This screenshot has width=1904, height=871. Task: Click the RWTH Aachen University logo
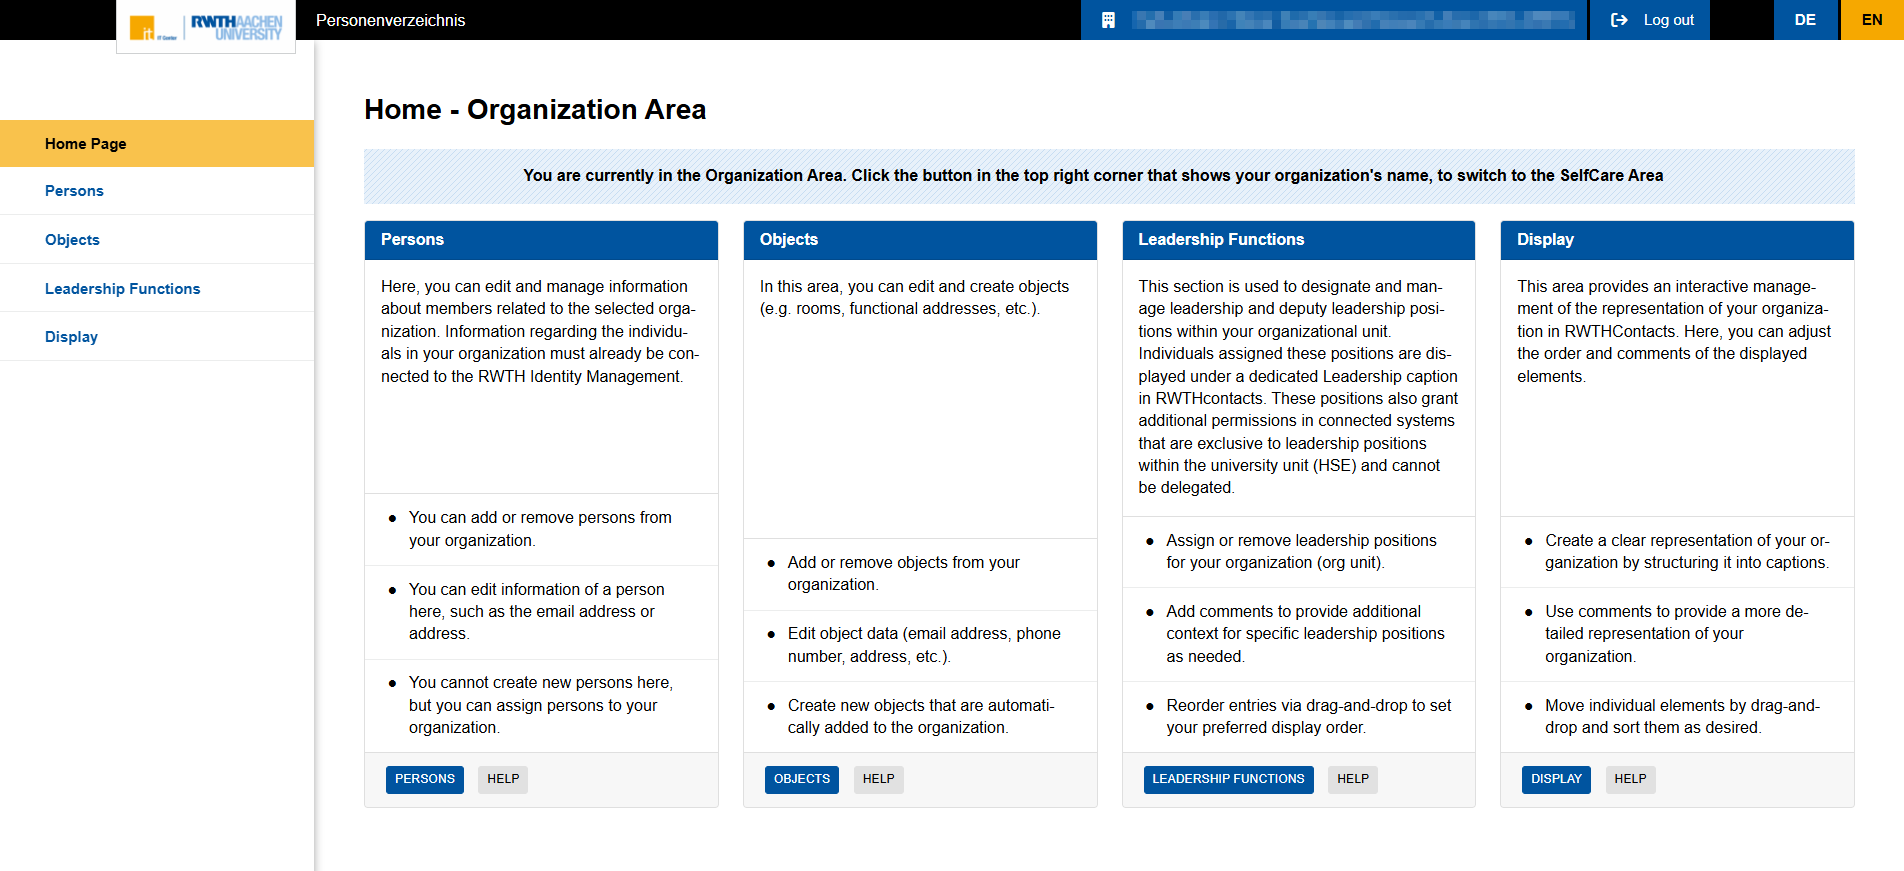pyautogui.click(x=206, y=26)
